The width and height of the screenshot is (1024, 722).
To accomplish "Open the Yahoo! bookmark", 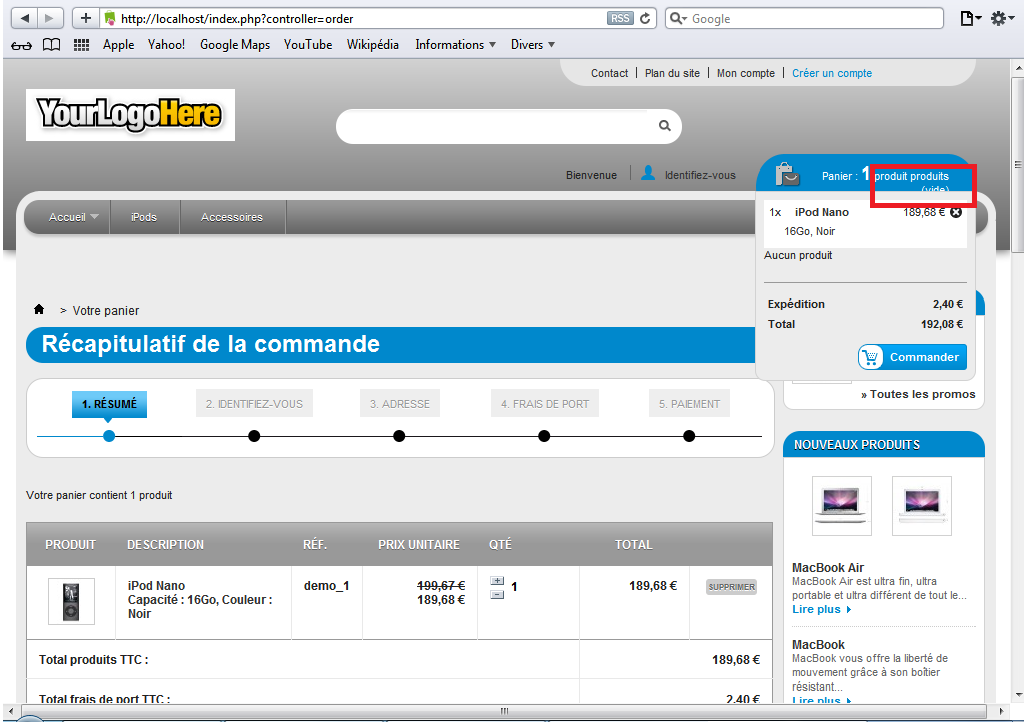I will (166, 44).
